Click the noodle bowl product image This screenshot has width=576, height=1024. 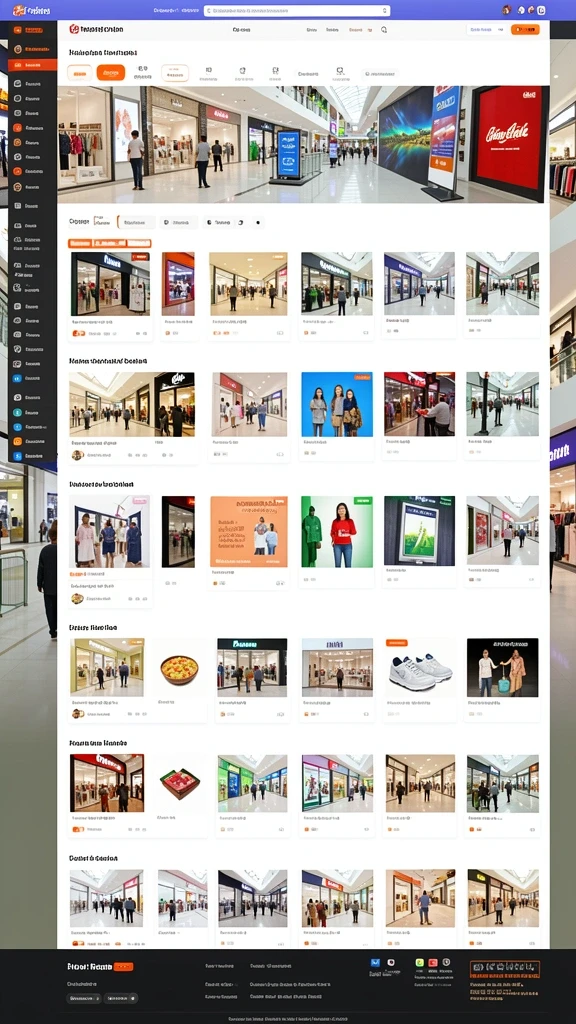[179, 669]
